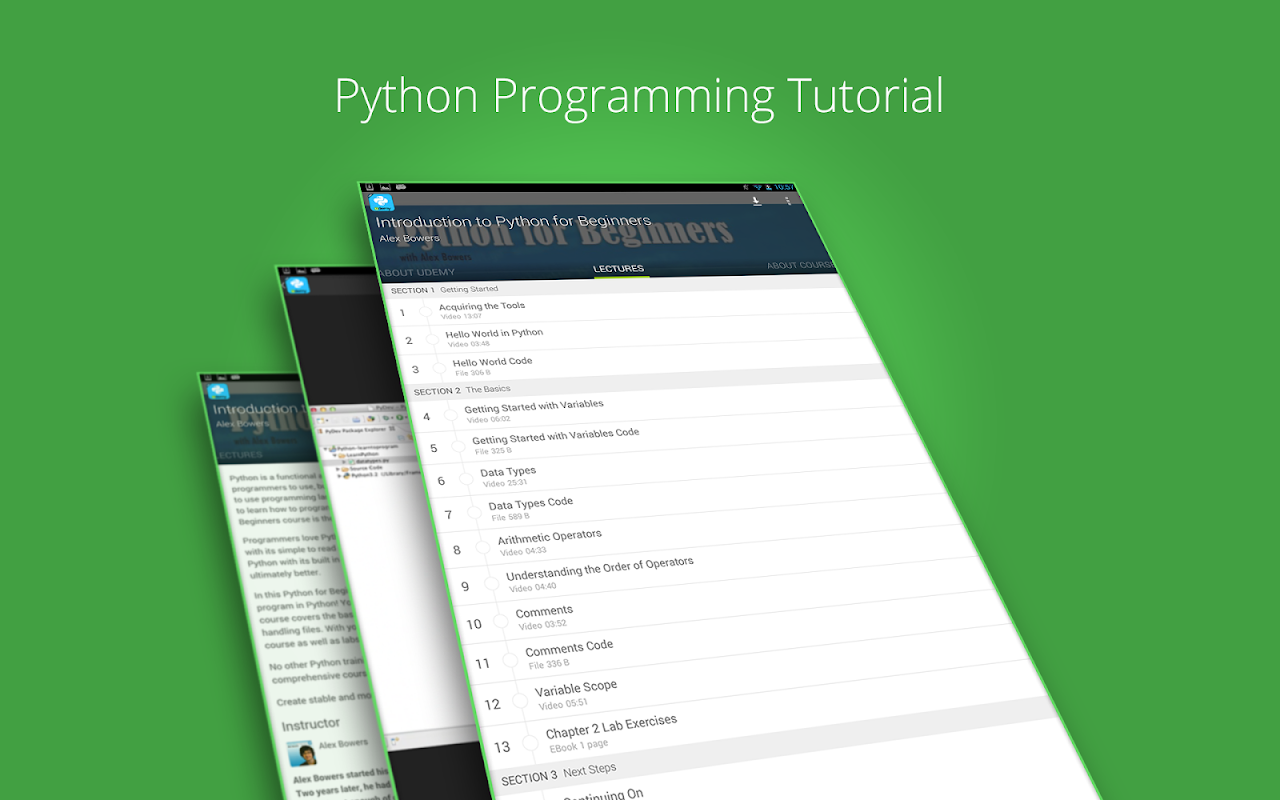Select the LECTURES tab in the left tablet
The height and width of the screenshot is (800, 1280).
(240, 455)
